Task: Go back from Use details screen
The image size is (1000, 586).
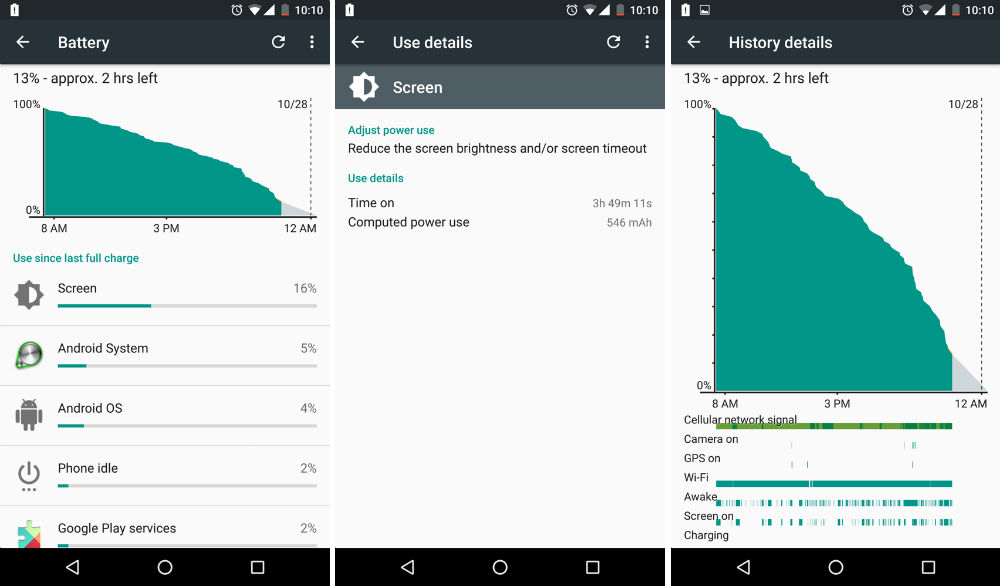Action: pyautogui.click(x=358, y=42)
